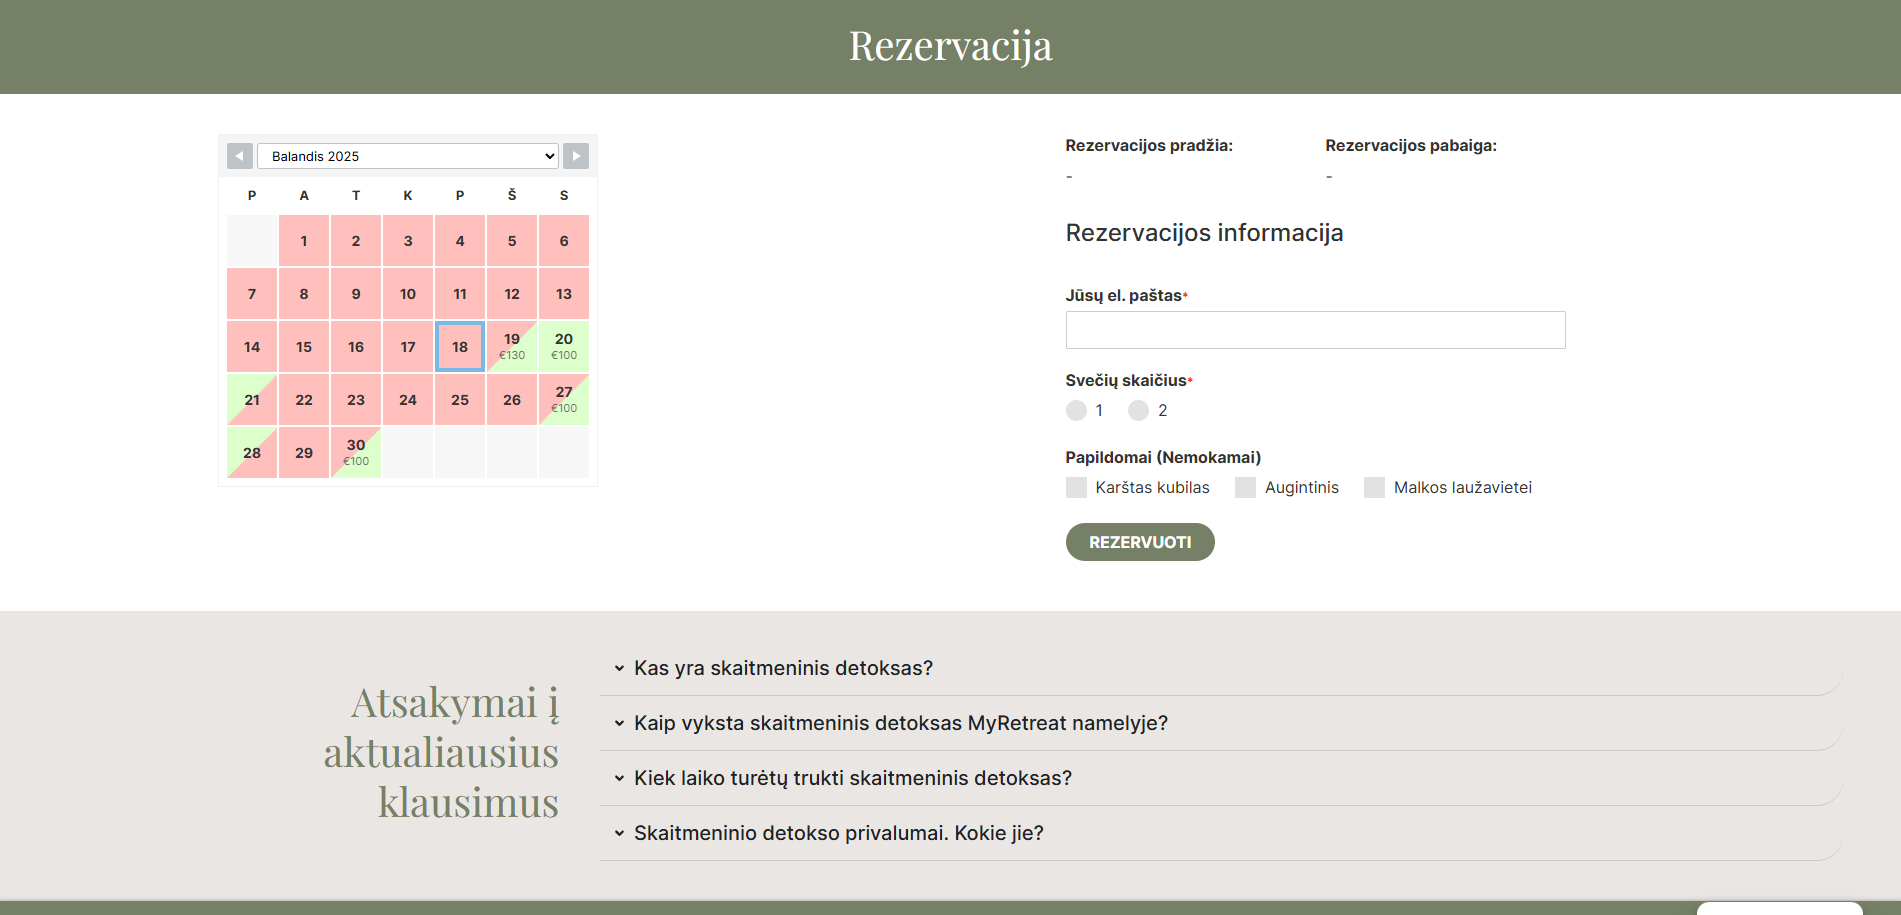The height and width of the screenshot is (915, 1901).
Task: Select April 19 priced €130
Action: (x=512, y=346)
